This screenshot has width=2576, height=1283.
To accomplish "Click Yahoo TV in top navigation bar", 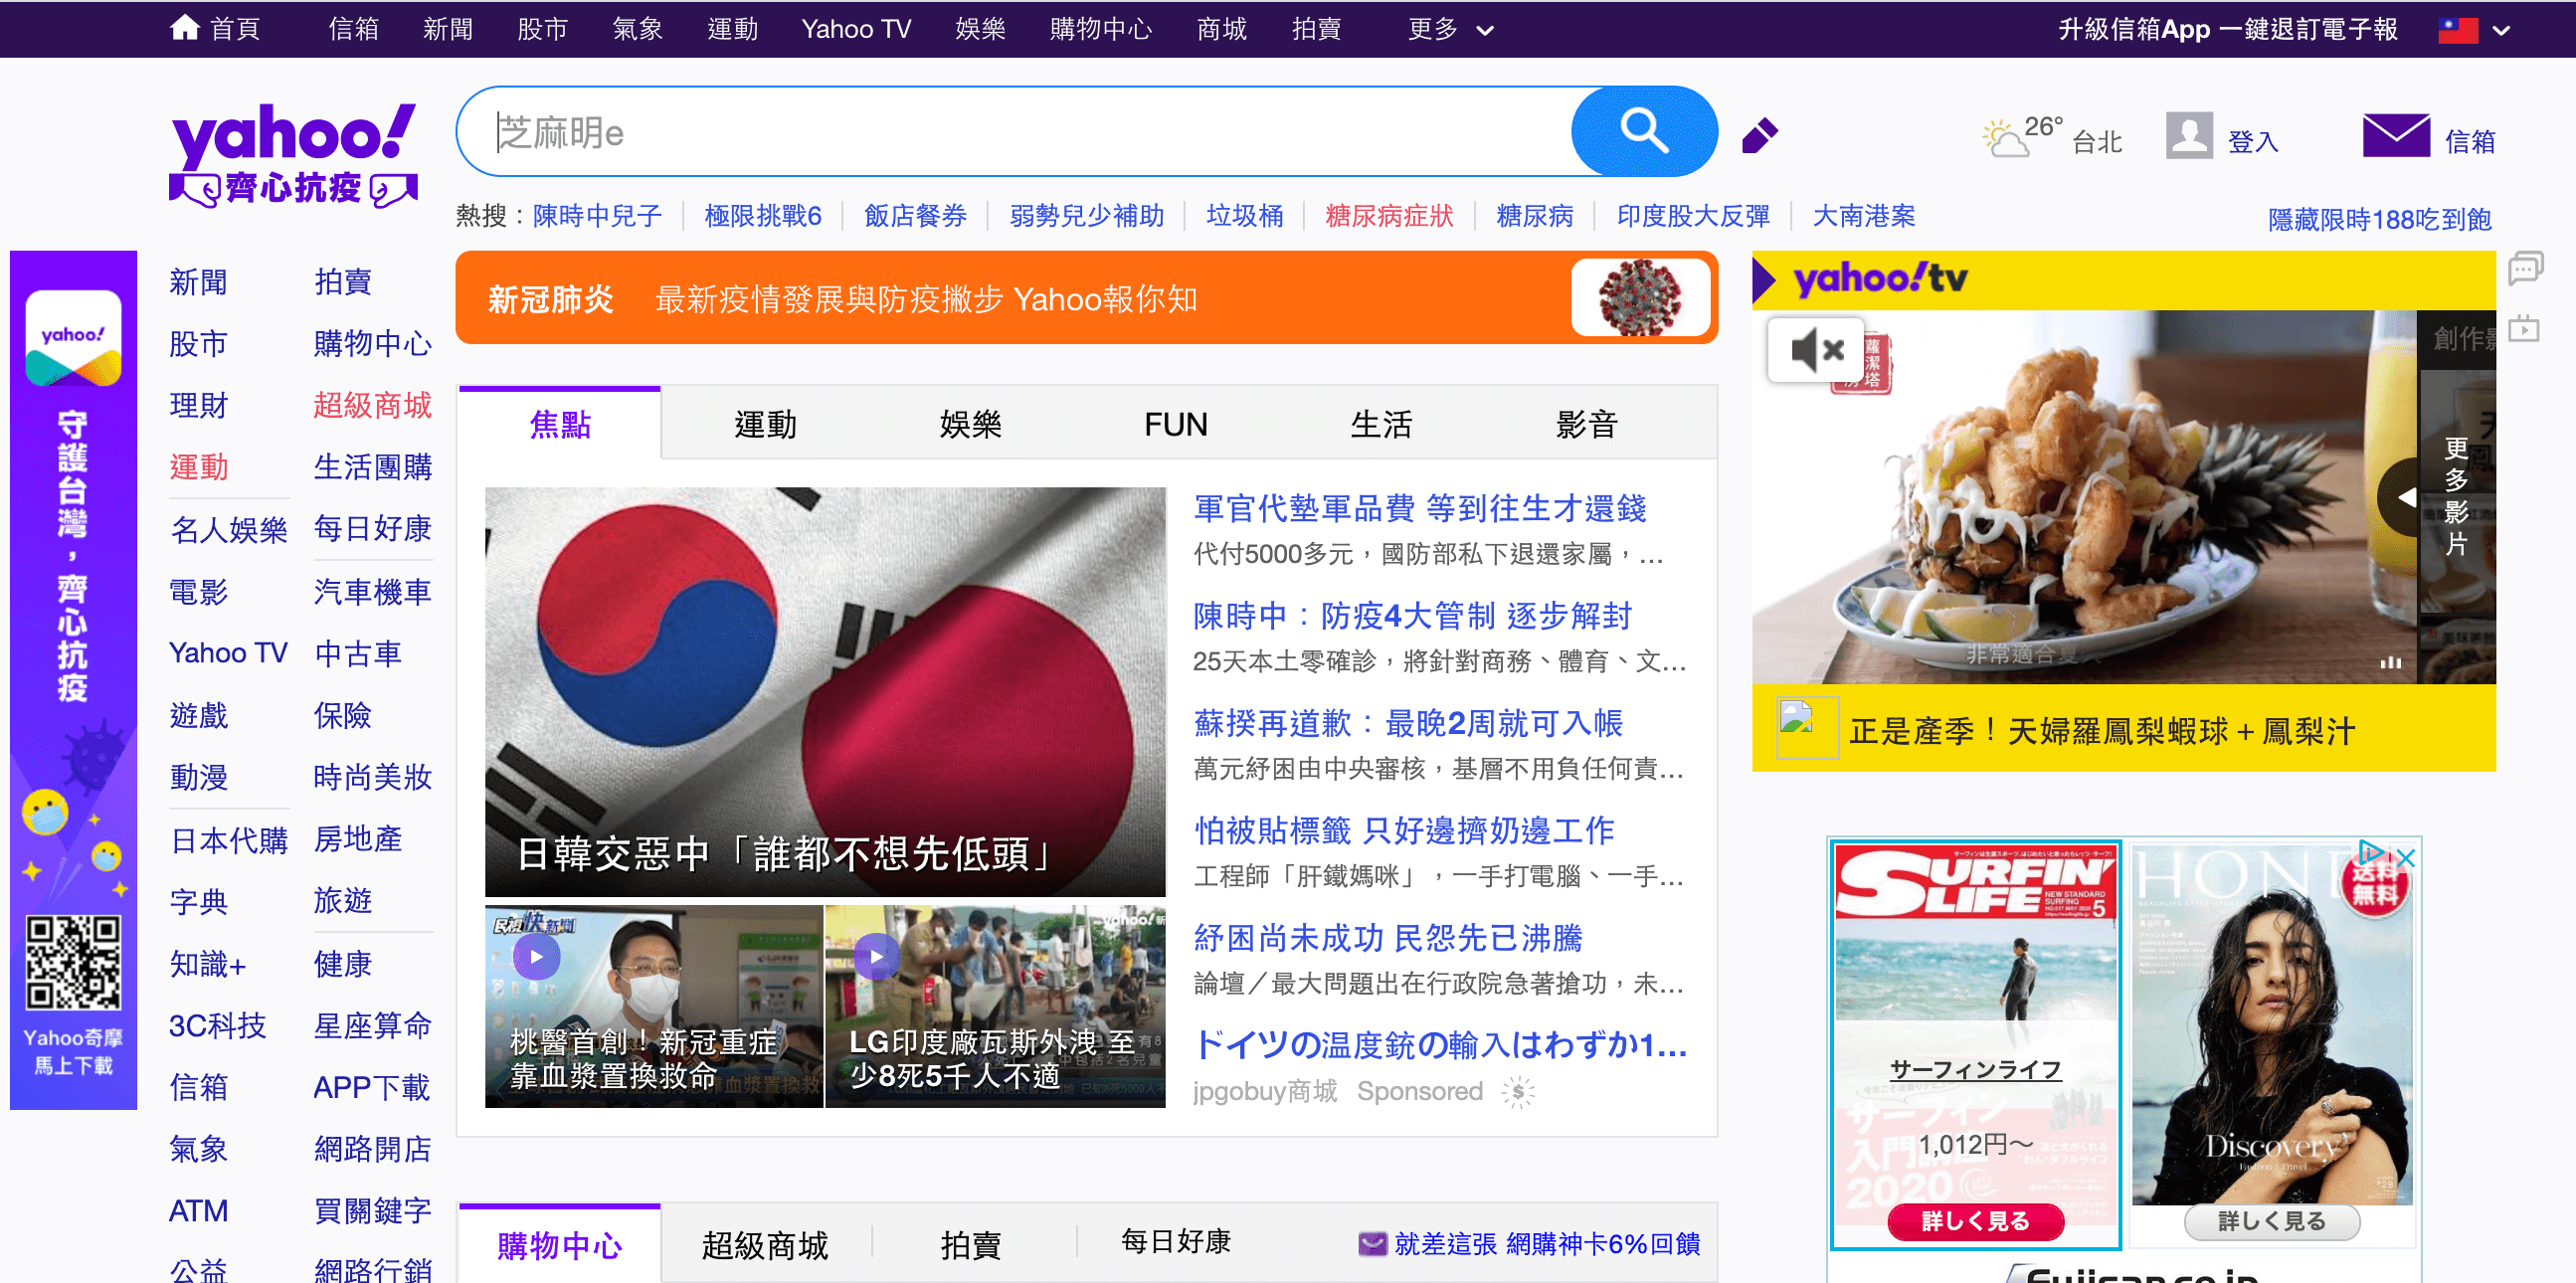I will point(856,29).
